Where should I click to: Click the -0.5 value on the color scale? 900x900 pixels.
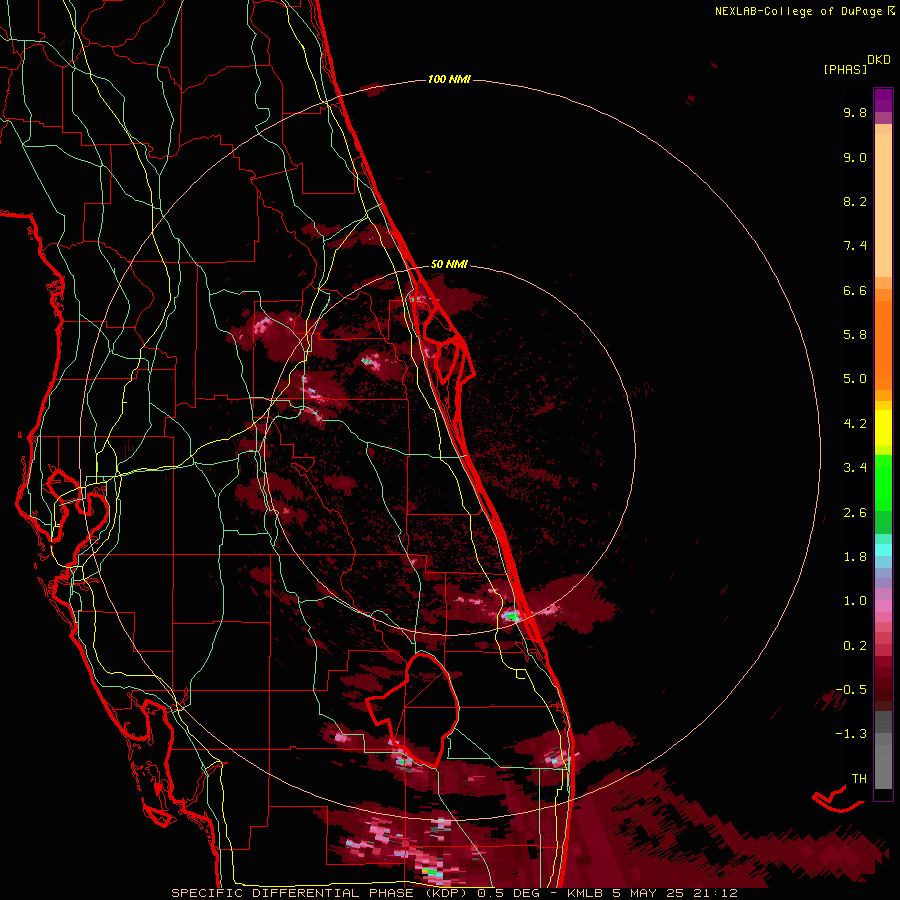click(851, 690)
